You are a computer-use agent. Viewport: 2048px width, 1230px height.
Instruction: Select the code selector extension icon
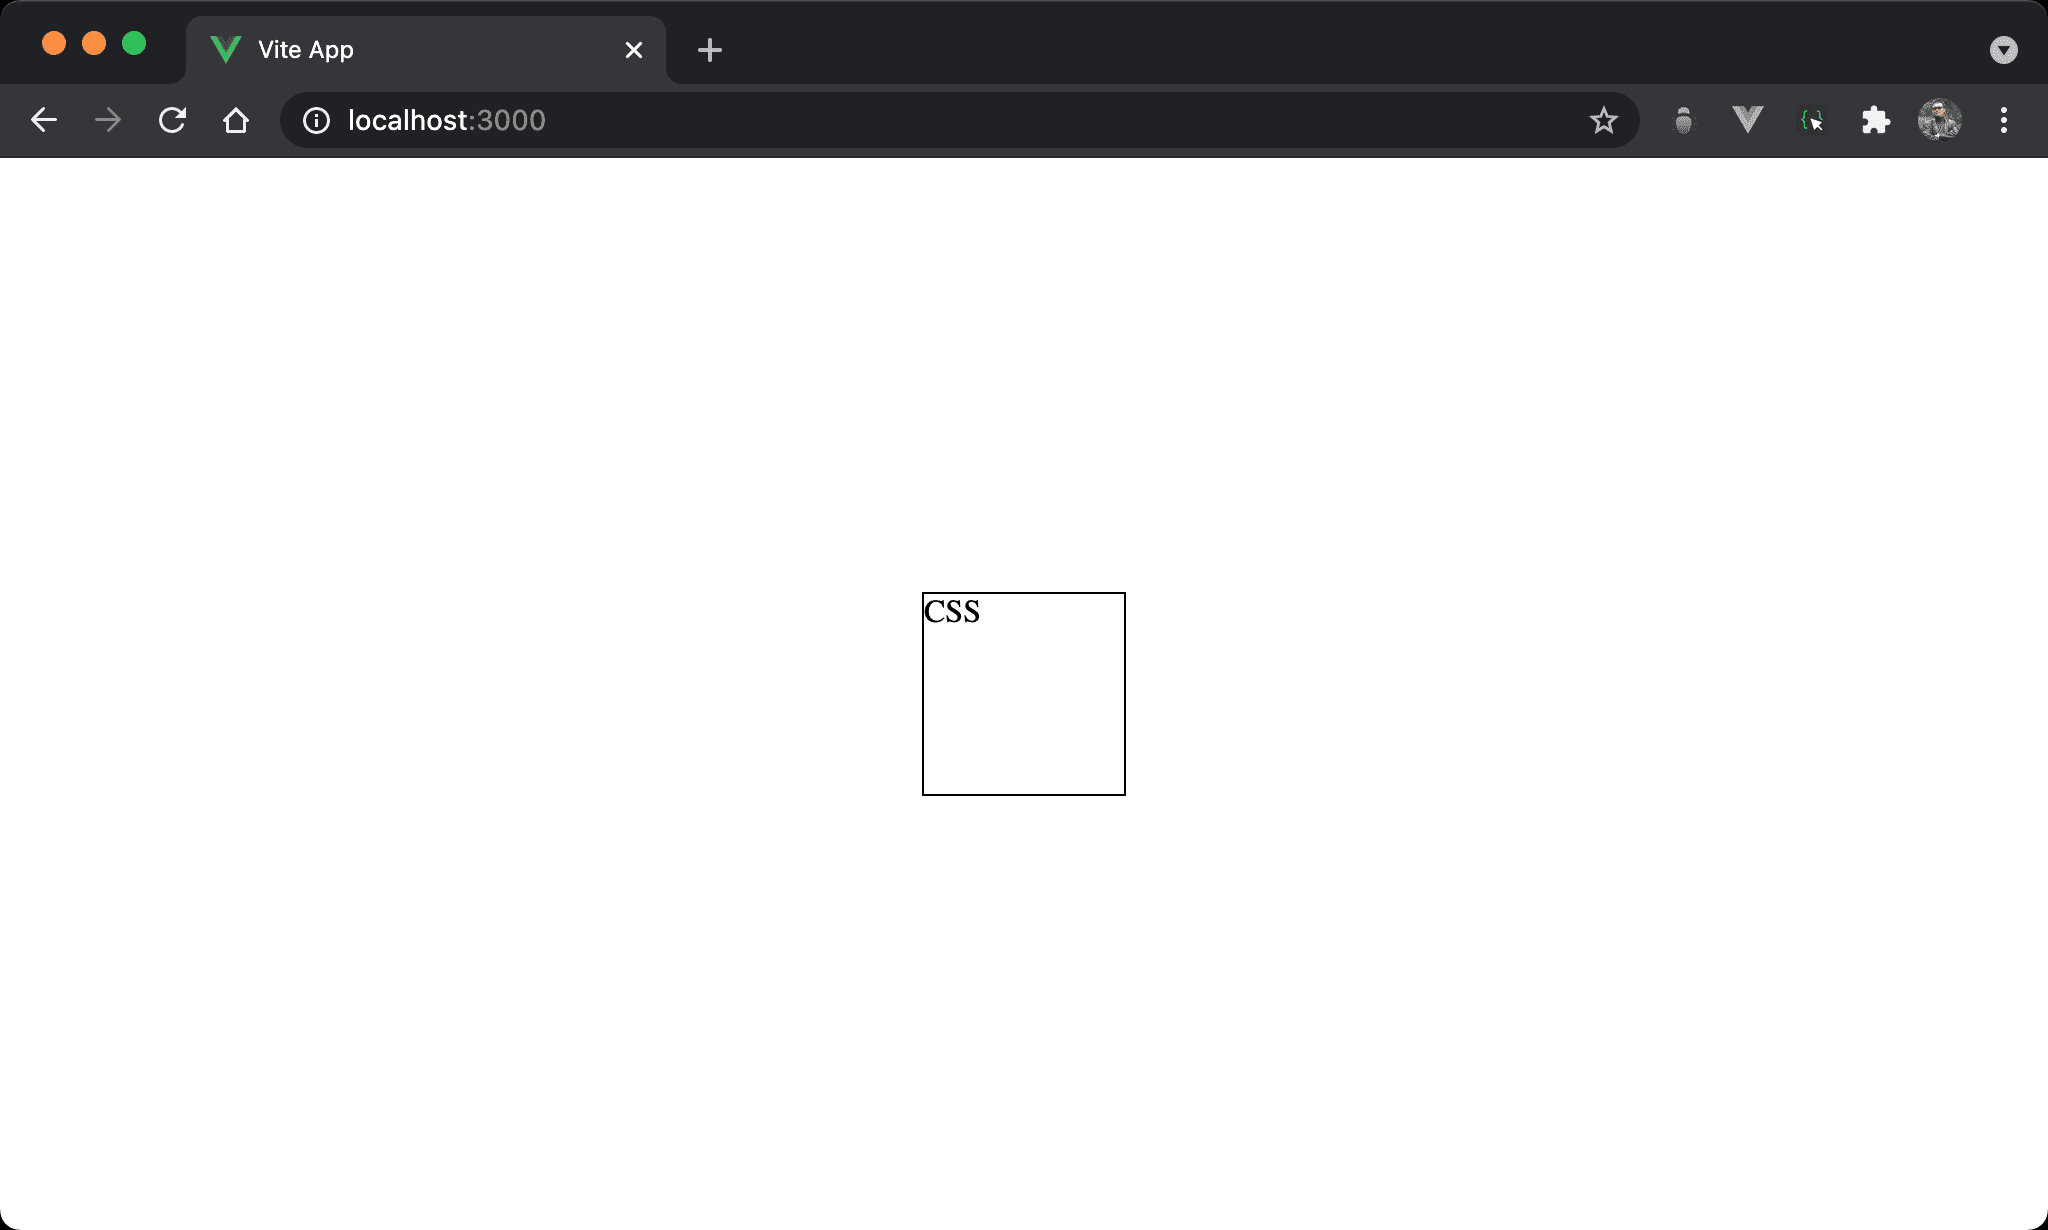(x=1812, y=120)
